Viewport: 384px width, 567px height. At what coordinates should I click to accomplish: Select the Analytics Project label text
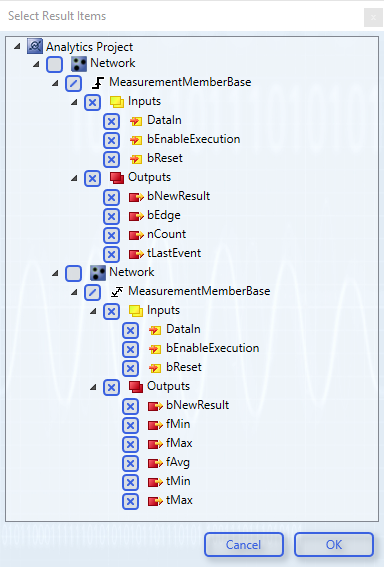[x=89, y=47]
